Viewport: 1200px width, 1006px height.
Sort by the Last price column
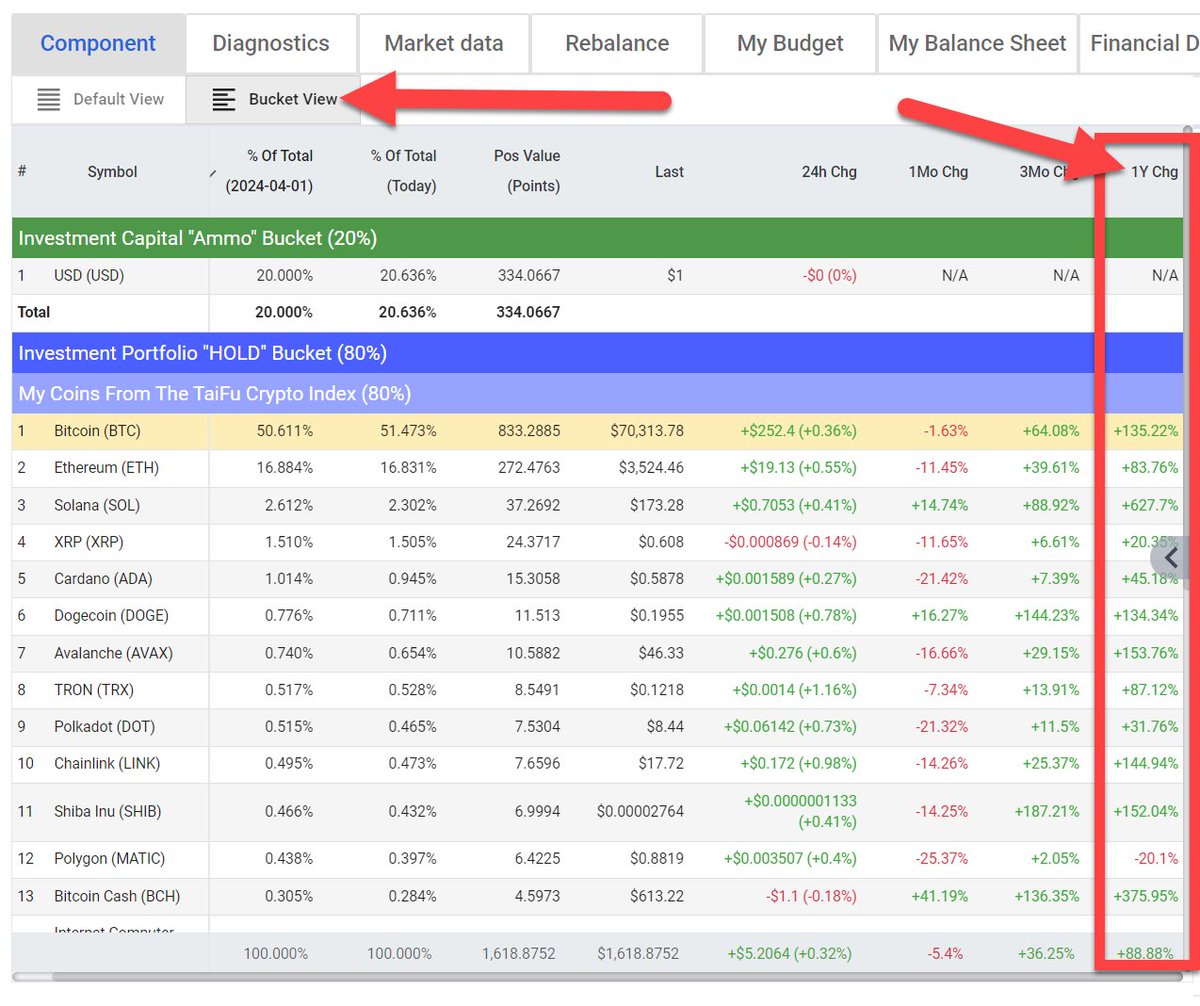pyautogui.click(x=669, y=172)
